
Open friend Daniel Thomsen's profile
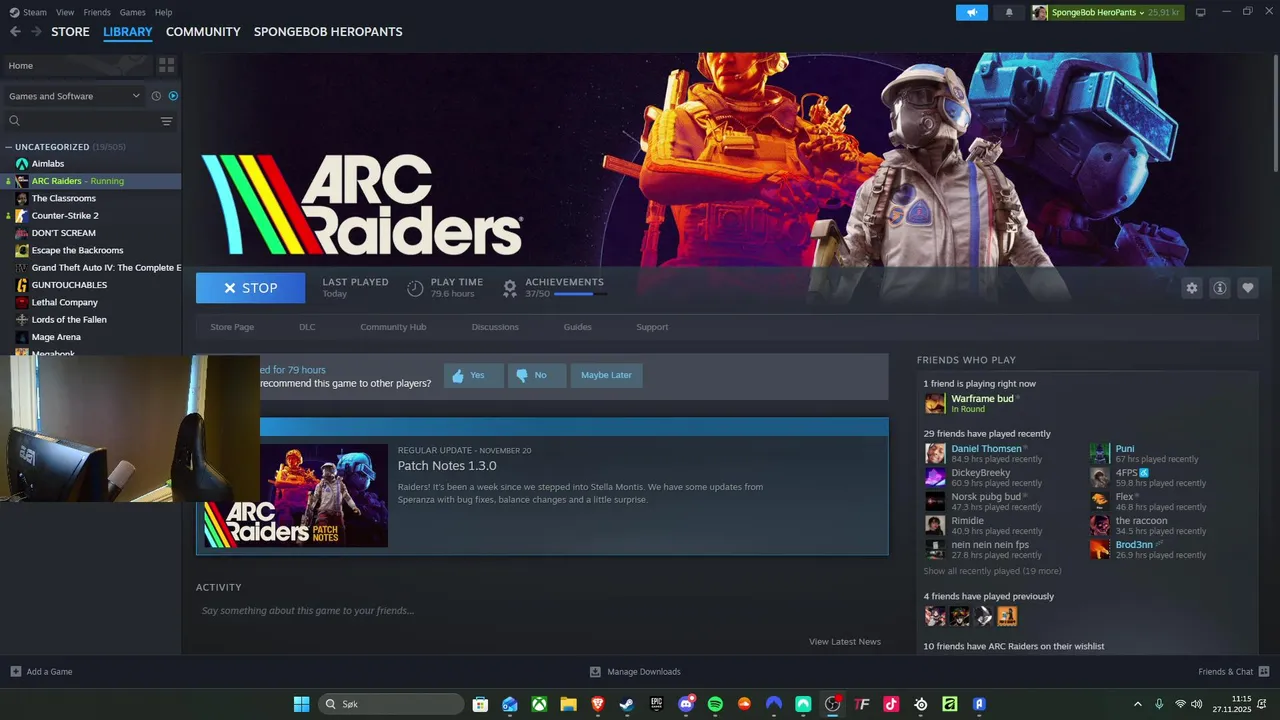(986, 449)
